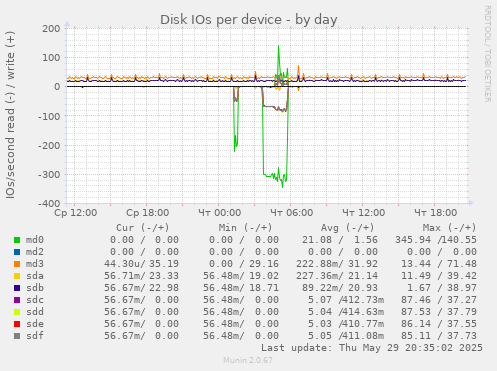497x371 pixels.
Task: Click sdb min value '56.48m/ 18.71'
Action: pyautogui.click(x=241, y=288)
